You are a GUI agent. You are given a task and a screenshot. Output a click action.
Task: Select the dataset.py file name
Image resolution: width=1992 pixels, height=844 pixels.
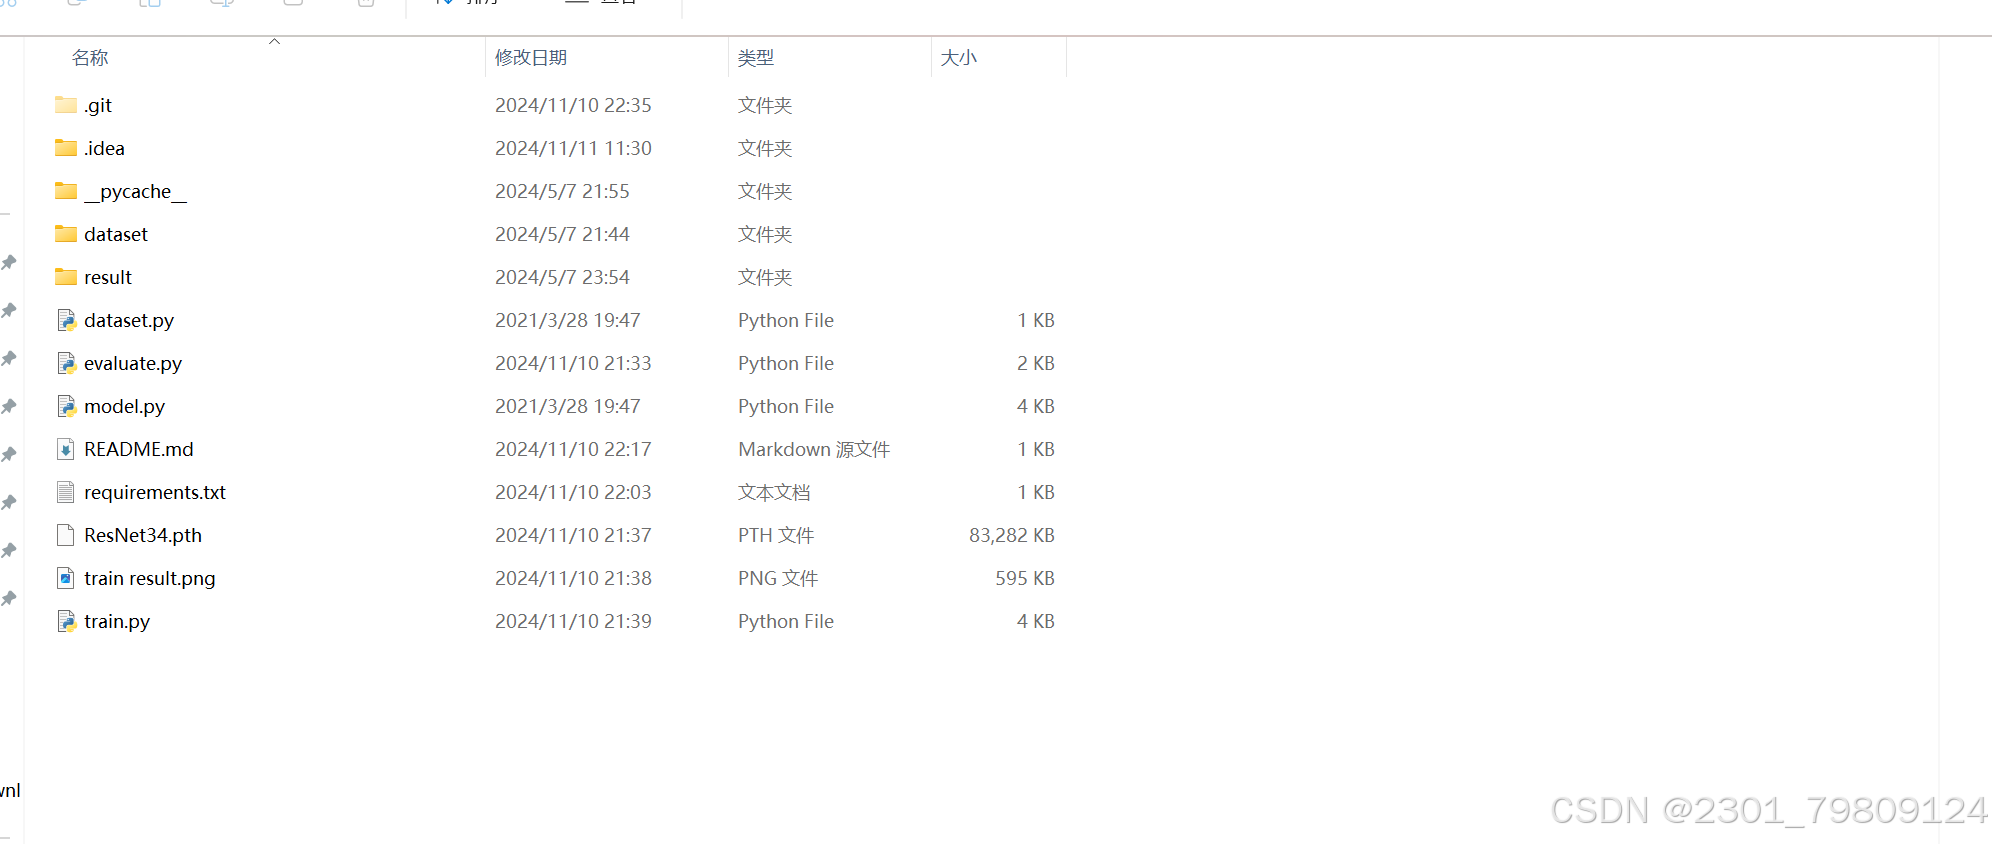pos(129,320)
